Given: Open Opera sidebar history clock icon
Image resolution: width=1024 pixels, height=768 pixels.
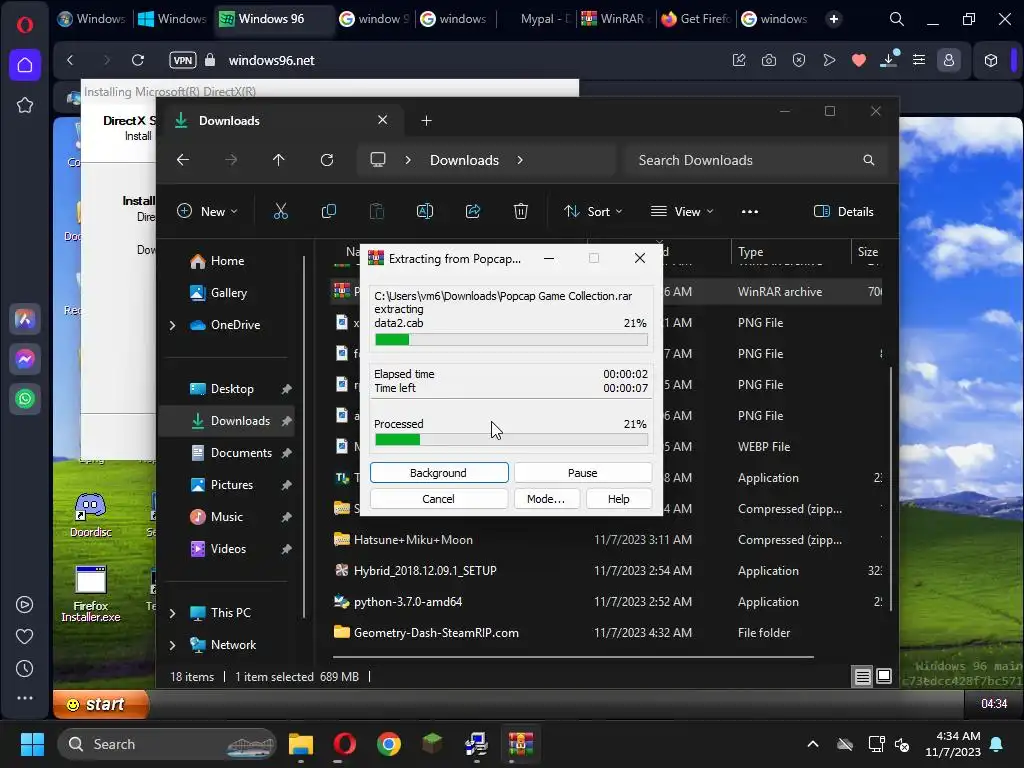Looking at the screenshot, I should click(x=24, y=668).
